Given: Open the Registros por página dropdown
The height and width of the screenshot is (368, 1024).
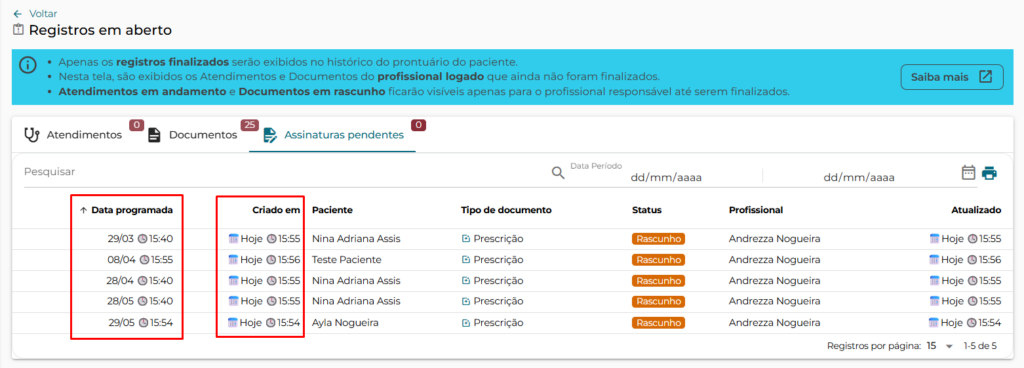Looking at the screenshot, I should coord(940,346).
